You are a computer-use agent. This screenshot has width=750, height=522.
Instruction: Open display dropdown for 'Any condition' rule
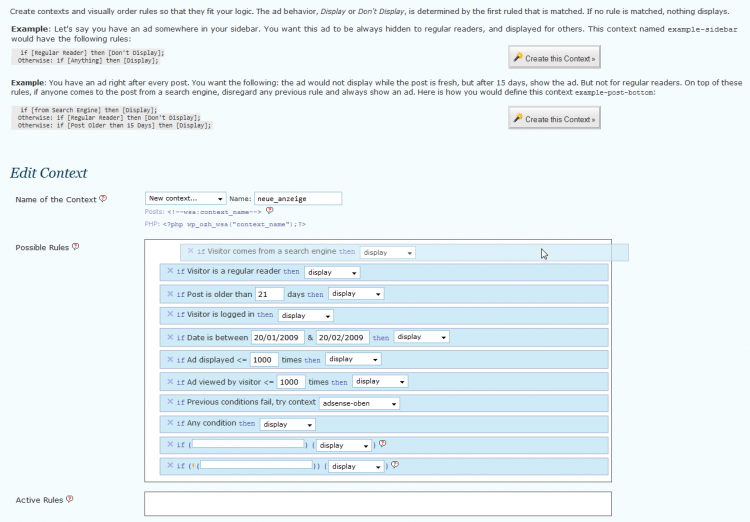[x=287, y=424]
